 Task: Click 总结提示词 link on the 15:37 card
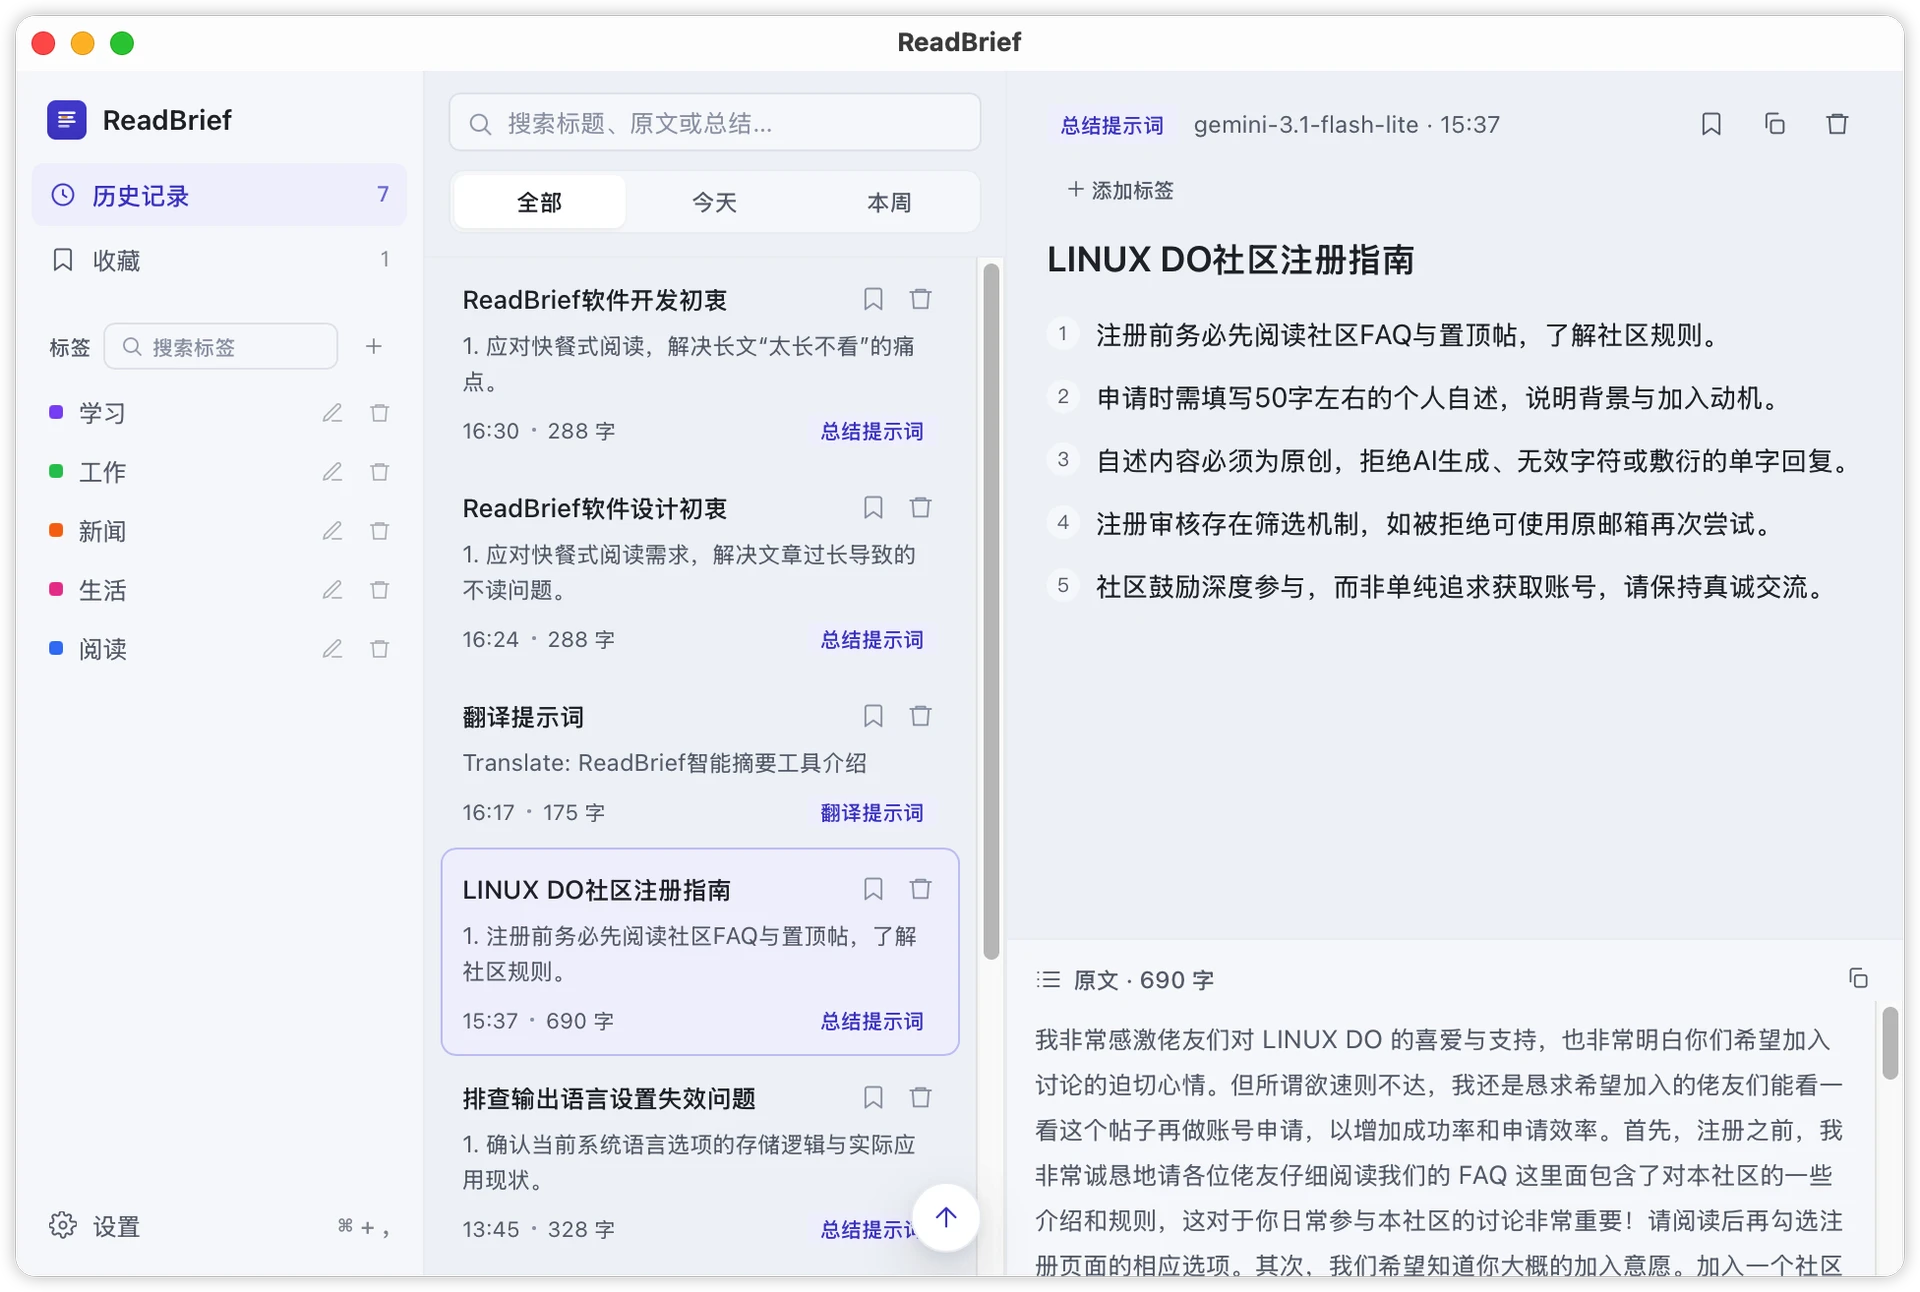pos(872,1021)
